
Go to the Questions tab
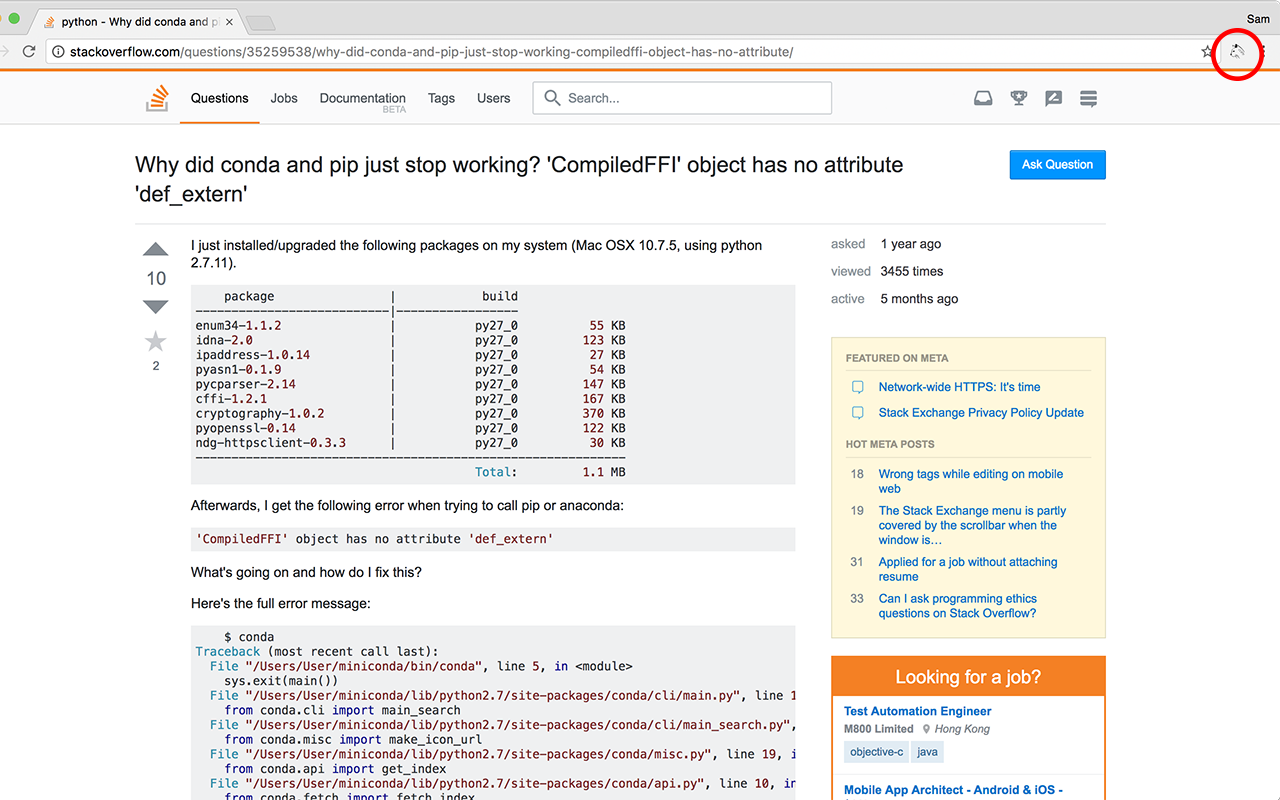click(219, 98)
